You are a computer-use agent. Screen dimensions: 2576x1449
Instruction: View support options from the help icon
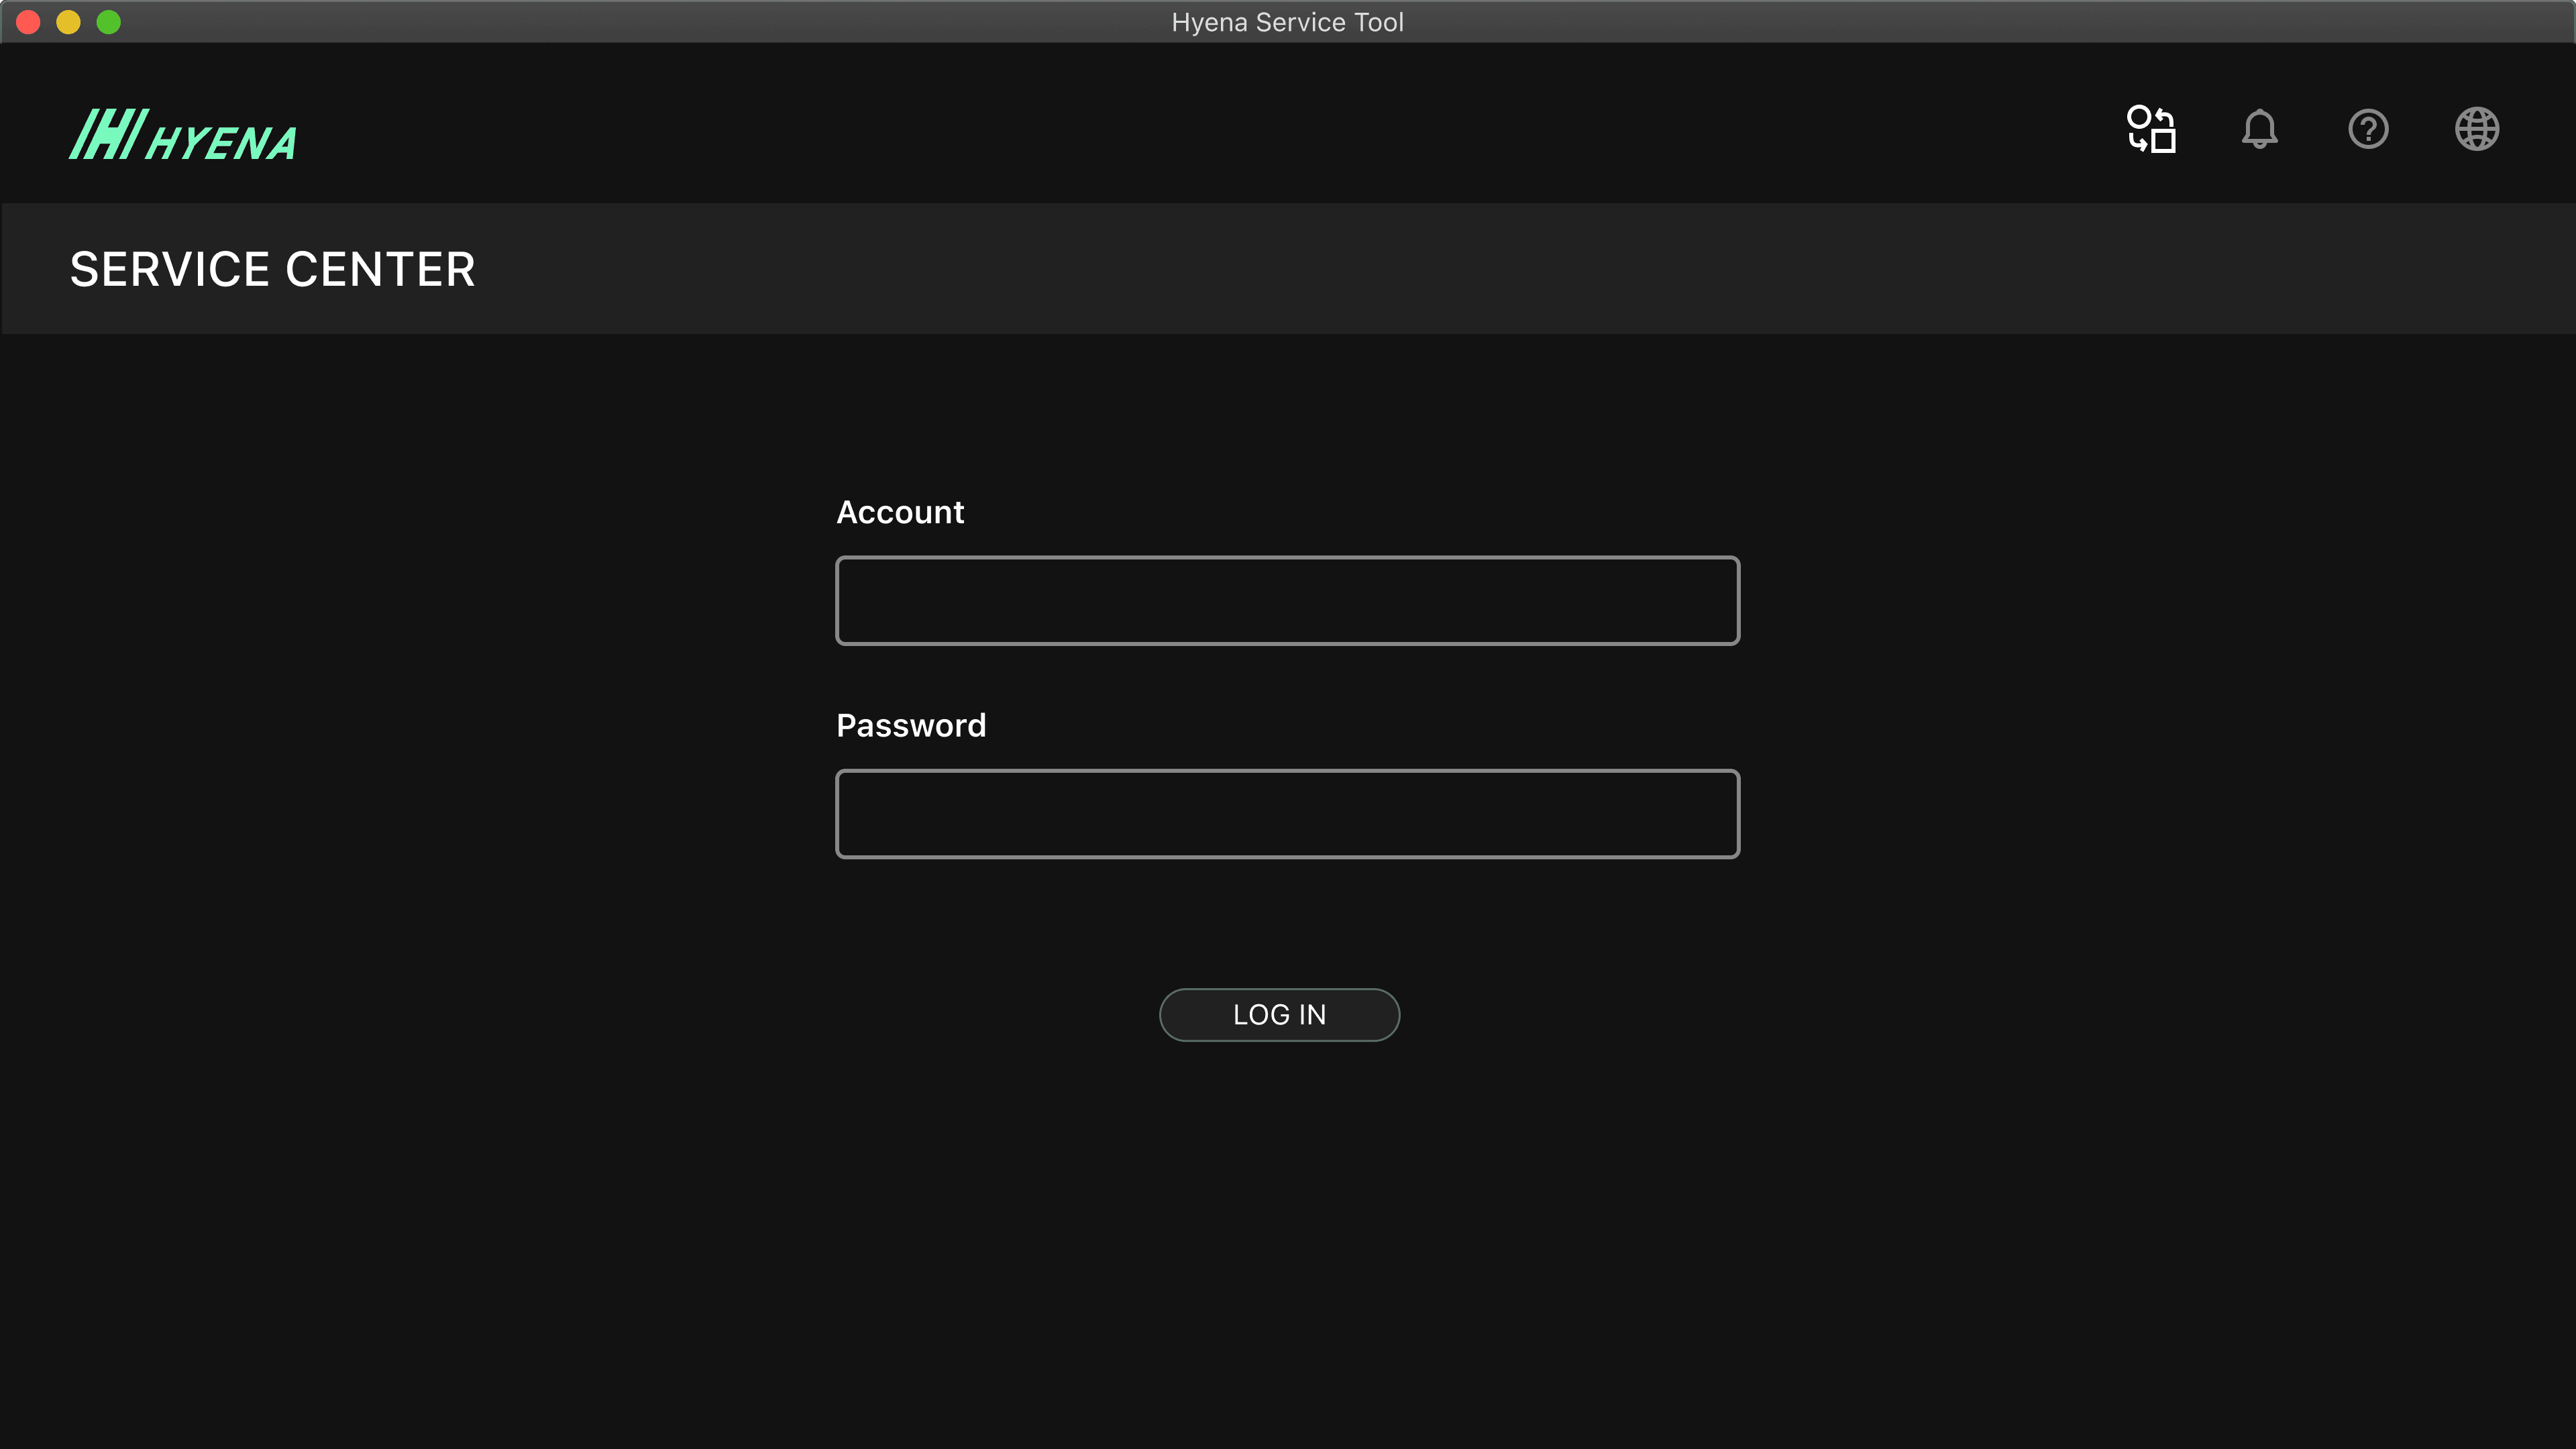click(x=2368, y=129)
